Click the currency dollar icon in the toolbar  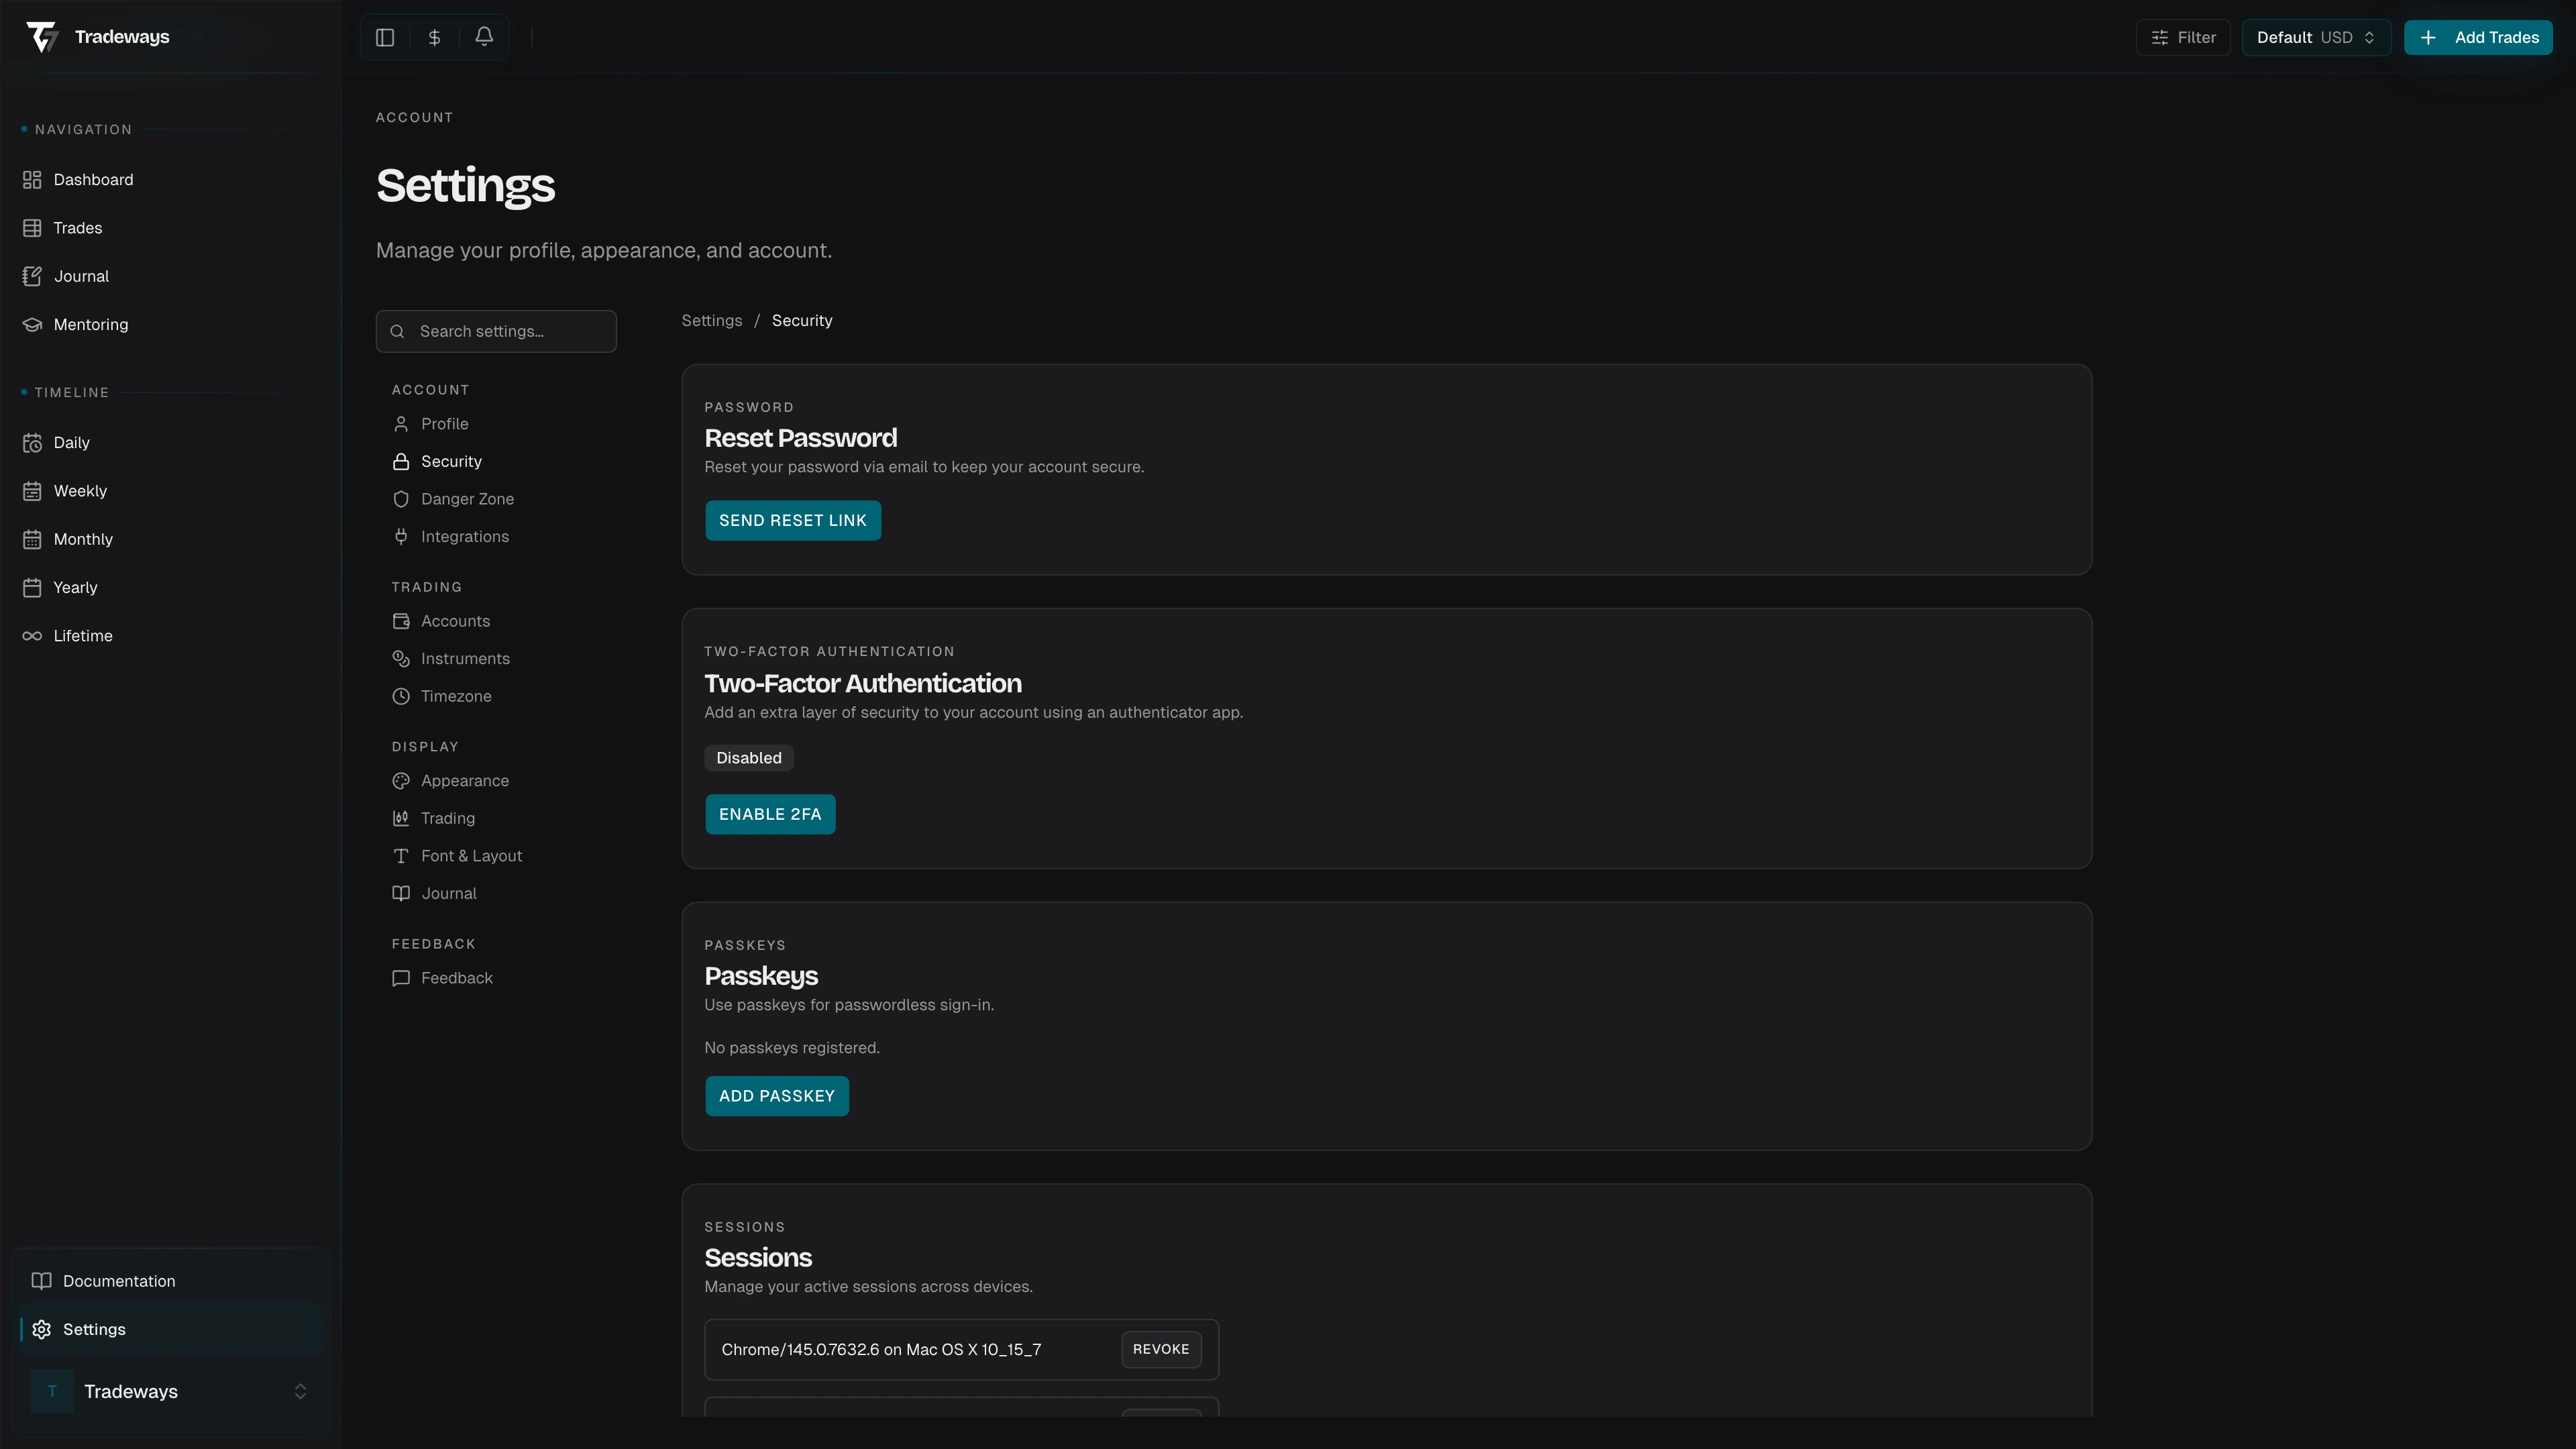pyautogui.click(x=434, y=36)
